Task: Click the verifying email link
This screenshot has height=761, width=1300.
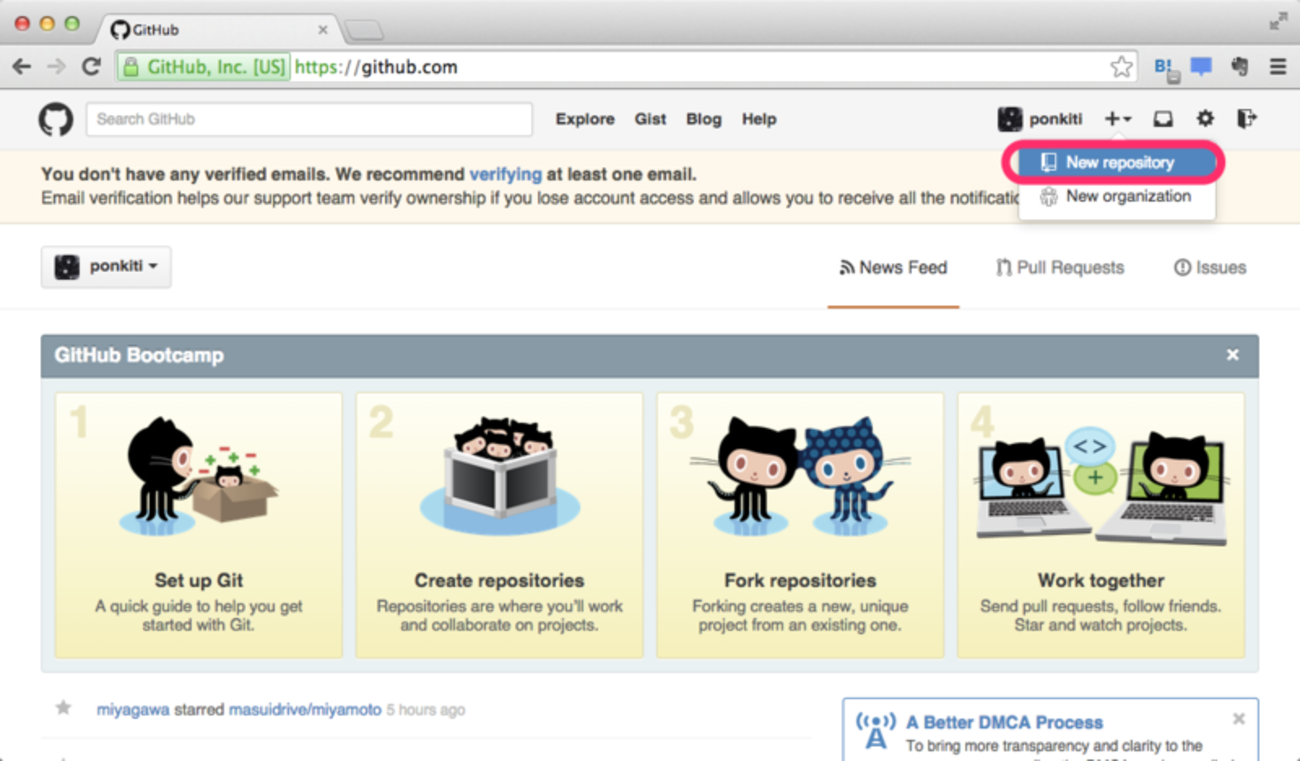Action: pos(505,174)
